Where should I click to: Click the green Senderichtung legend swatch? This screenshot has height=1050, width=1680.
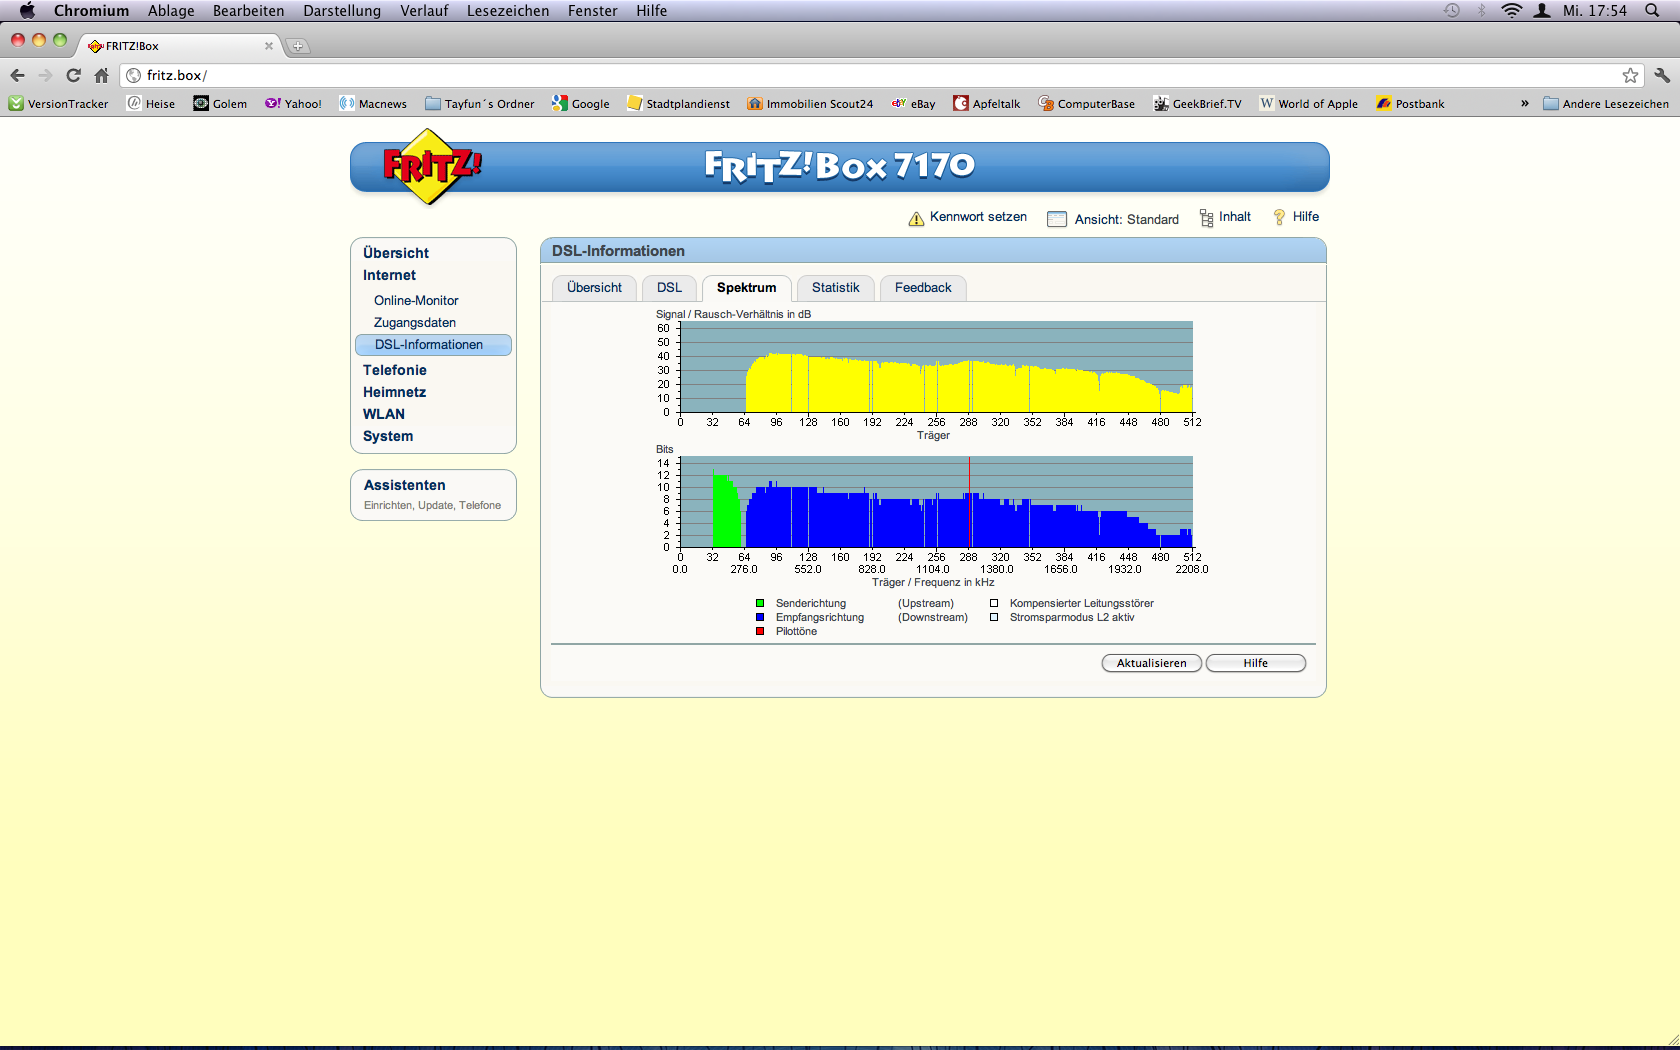coord(760,603)
